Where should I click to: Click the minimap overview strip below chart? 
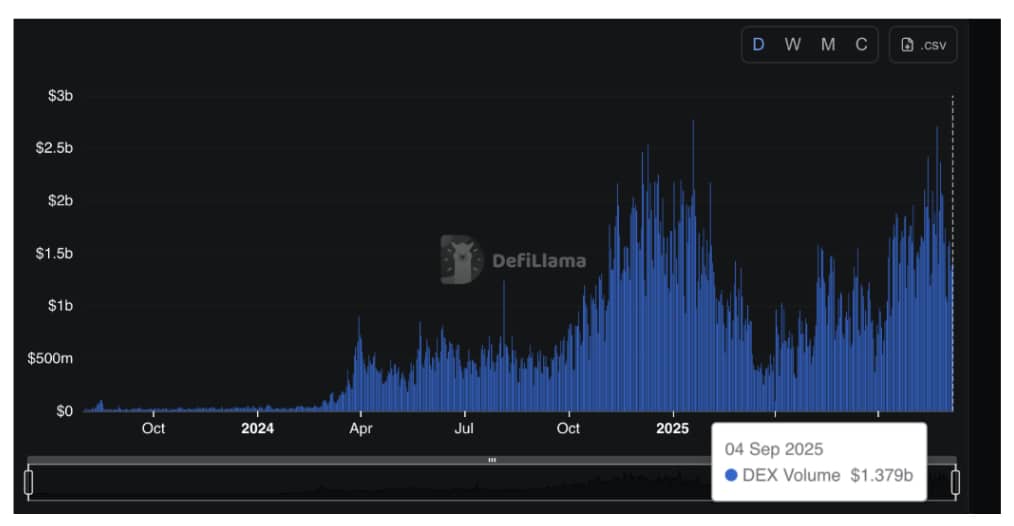point(400,484)
